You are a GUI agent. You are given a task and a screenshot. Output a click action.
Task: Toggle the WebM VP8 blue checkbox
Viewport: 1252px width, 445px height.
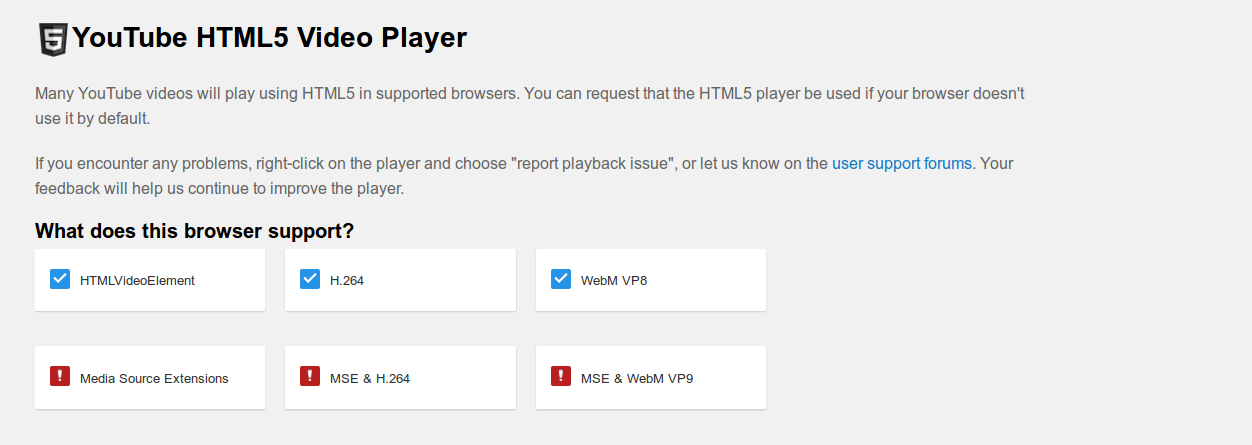(561, 279)
